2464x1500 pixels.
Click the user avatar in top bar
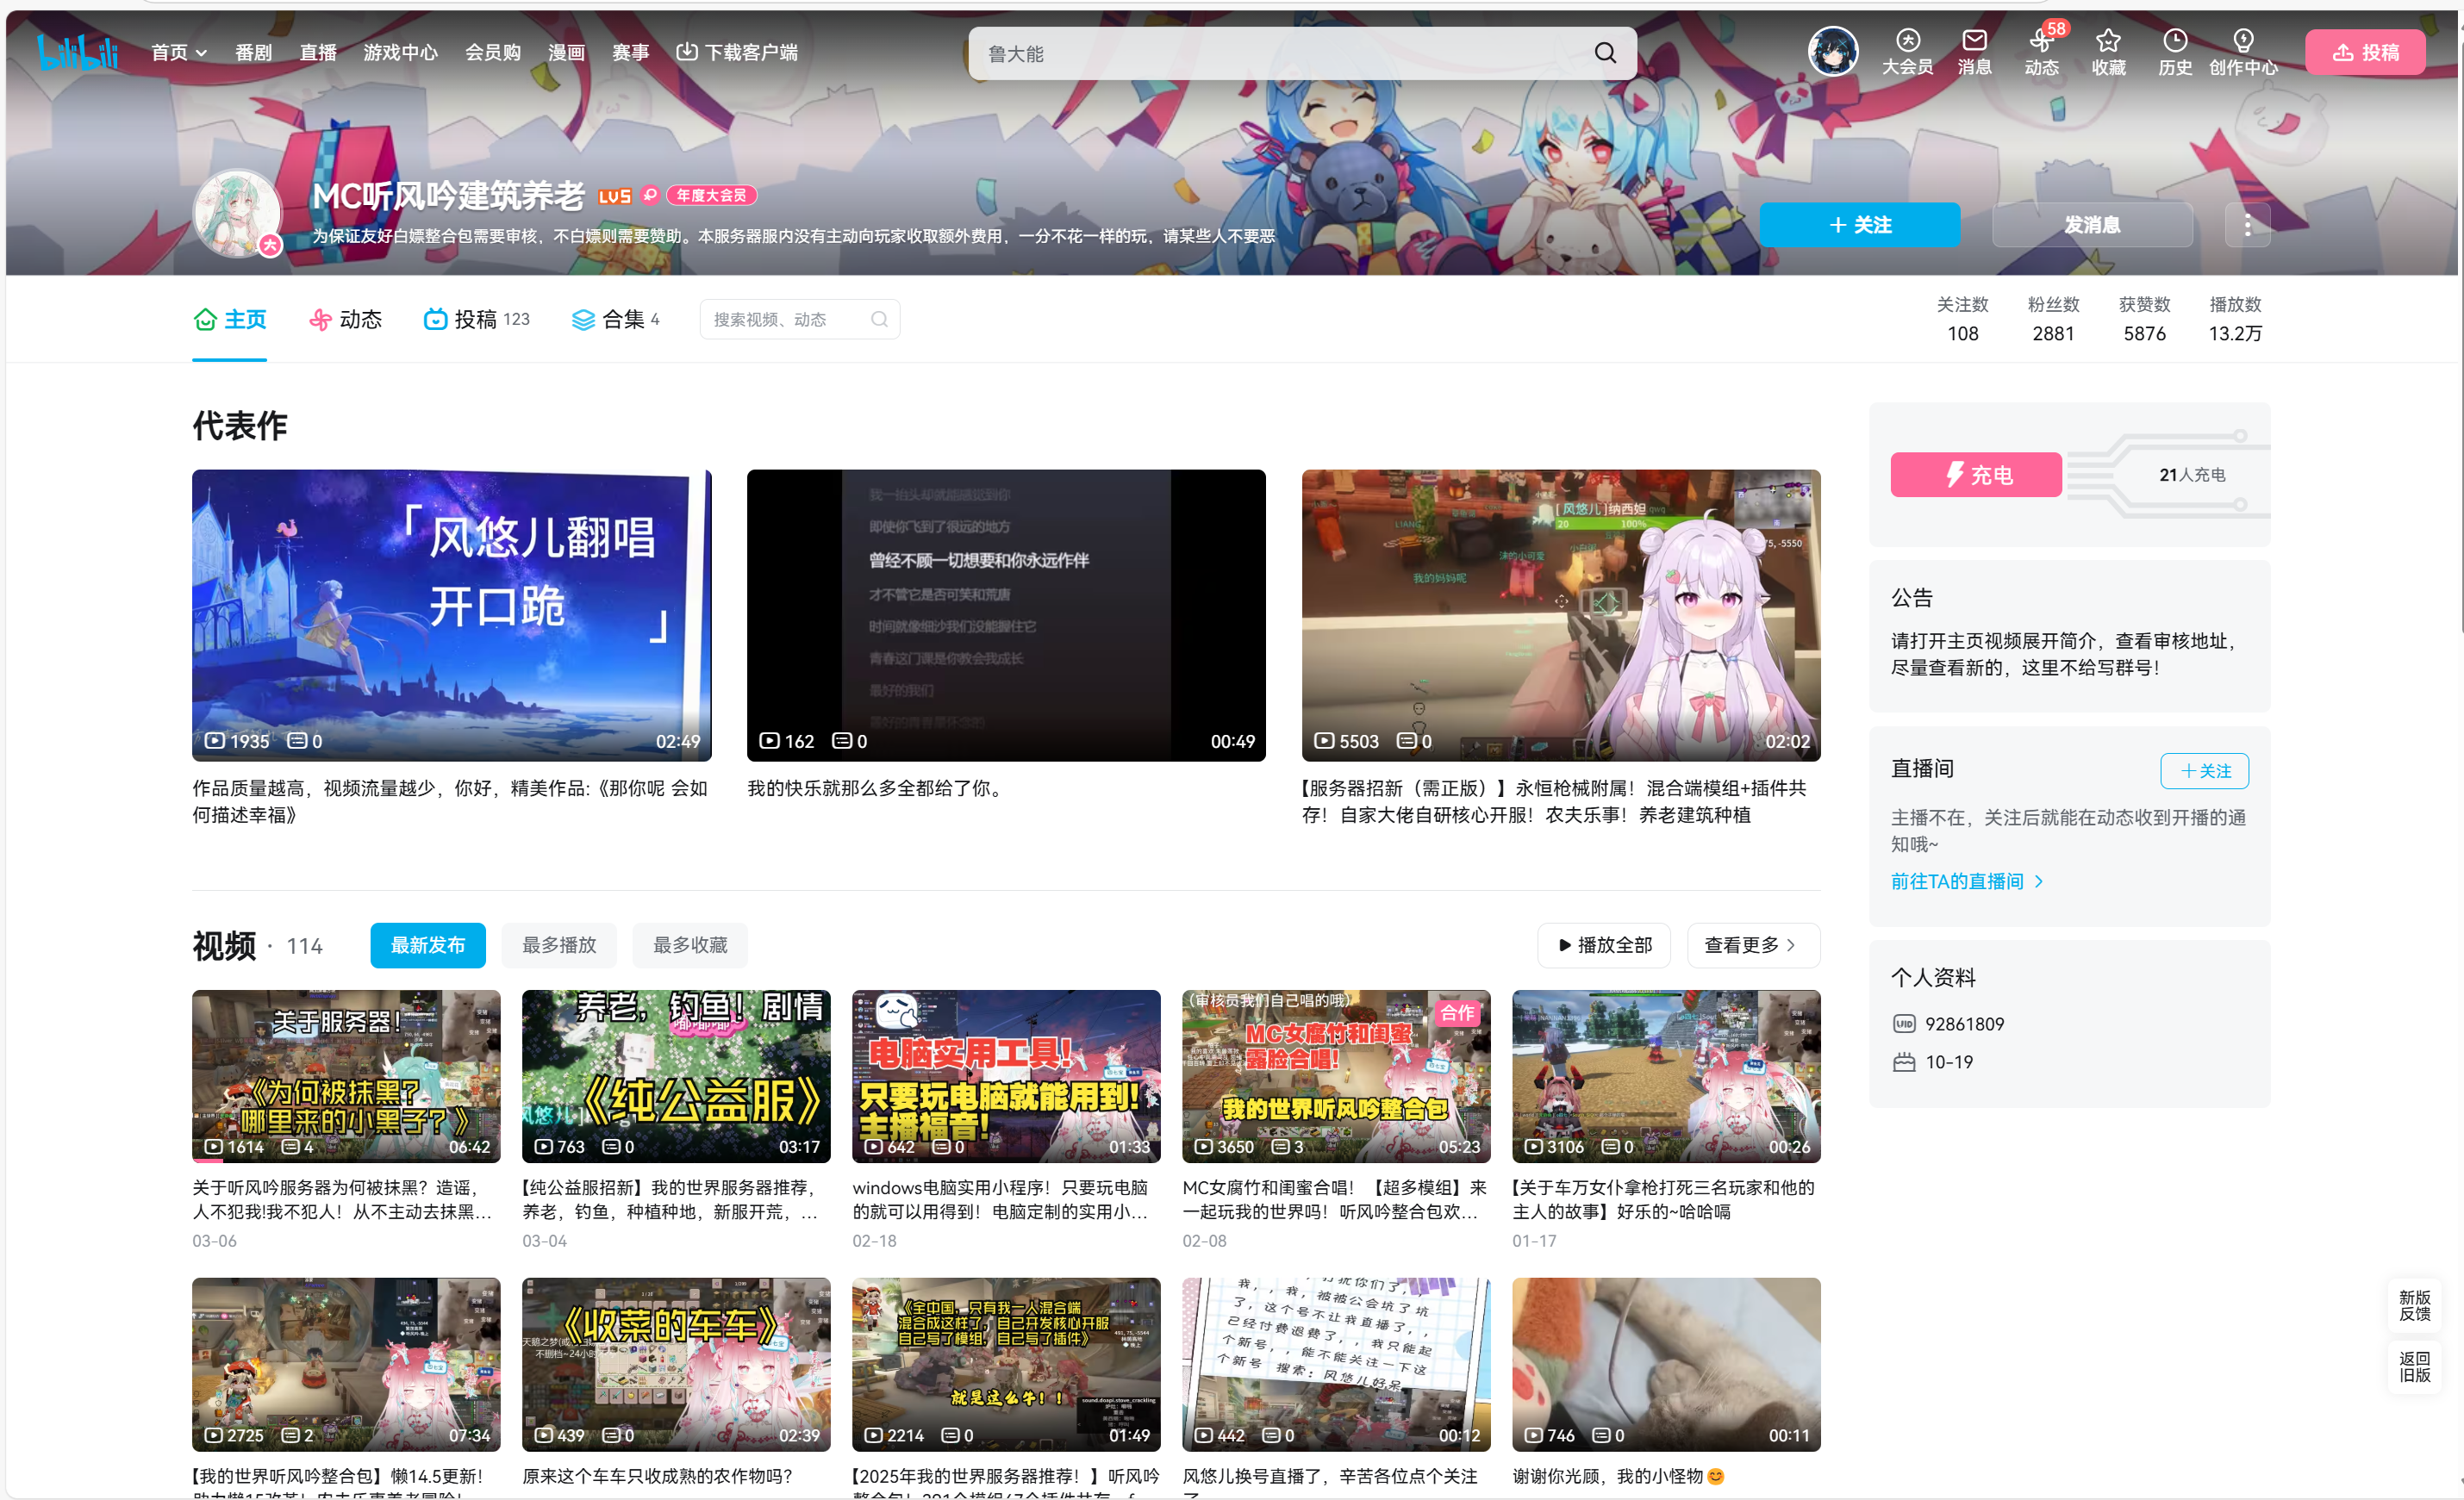click(1832, 51)
